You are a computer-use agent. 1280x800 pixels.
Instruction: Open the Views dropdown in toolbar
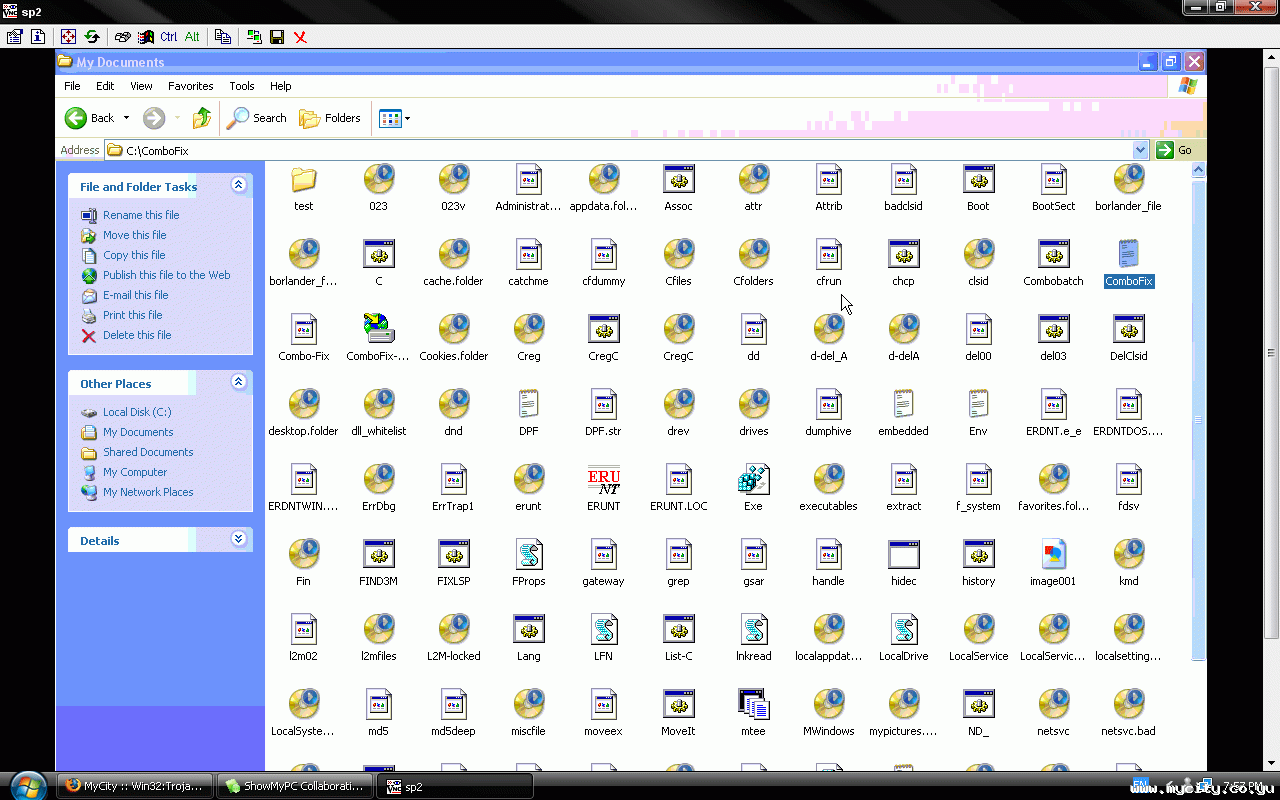[395, 118]
